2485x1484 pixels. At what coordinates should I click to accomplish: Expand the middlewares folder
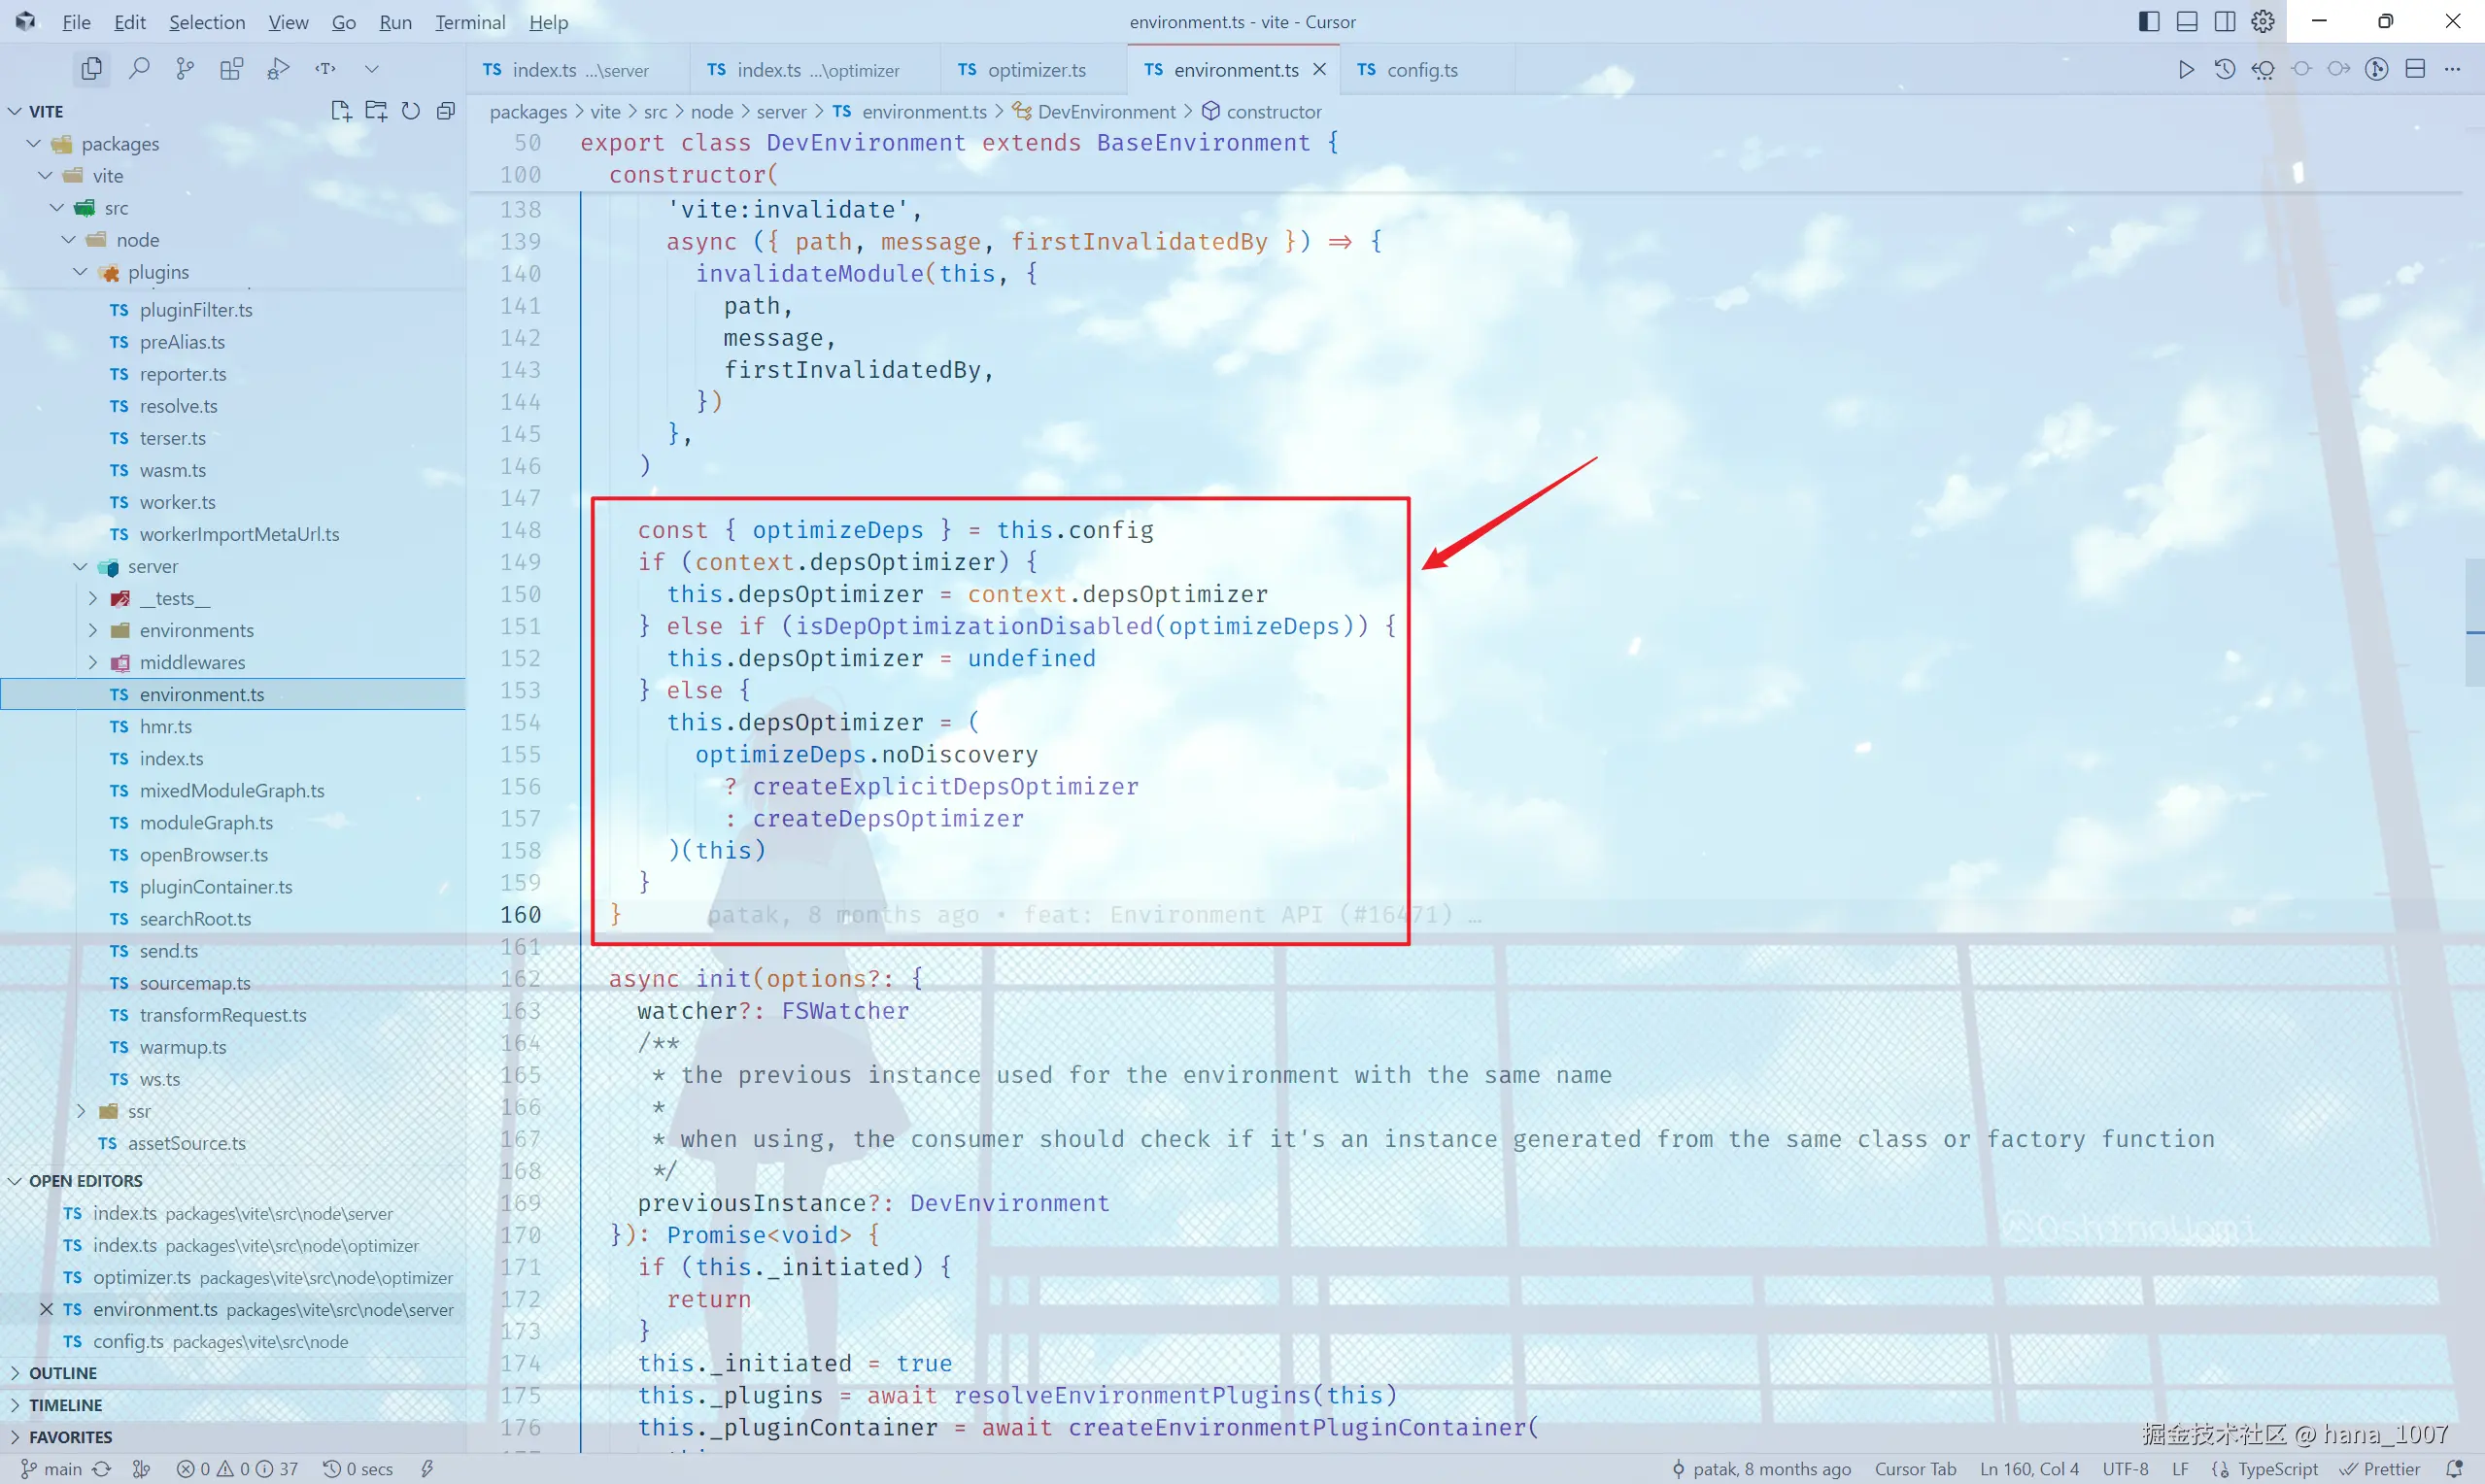[x=192, y=662]
